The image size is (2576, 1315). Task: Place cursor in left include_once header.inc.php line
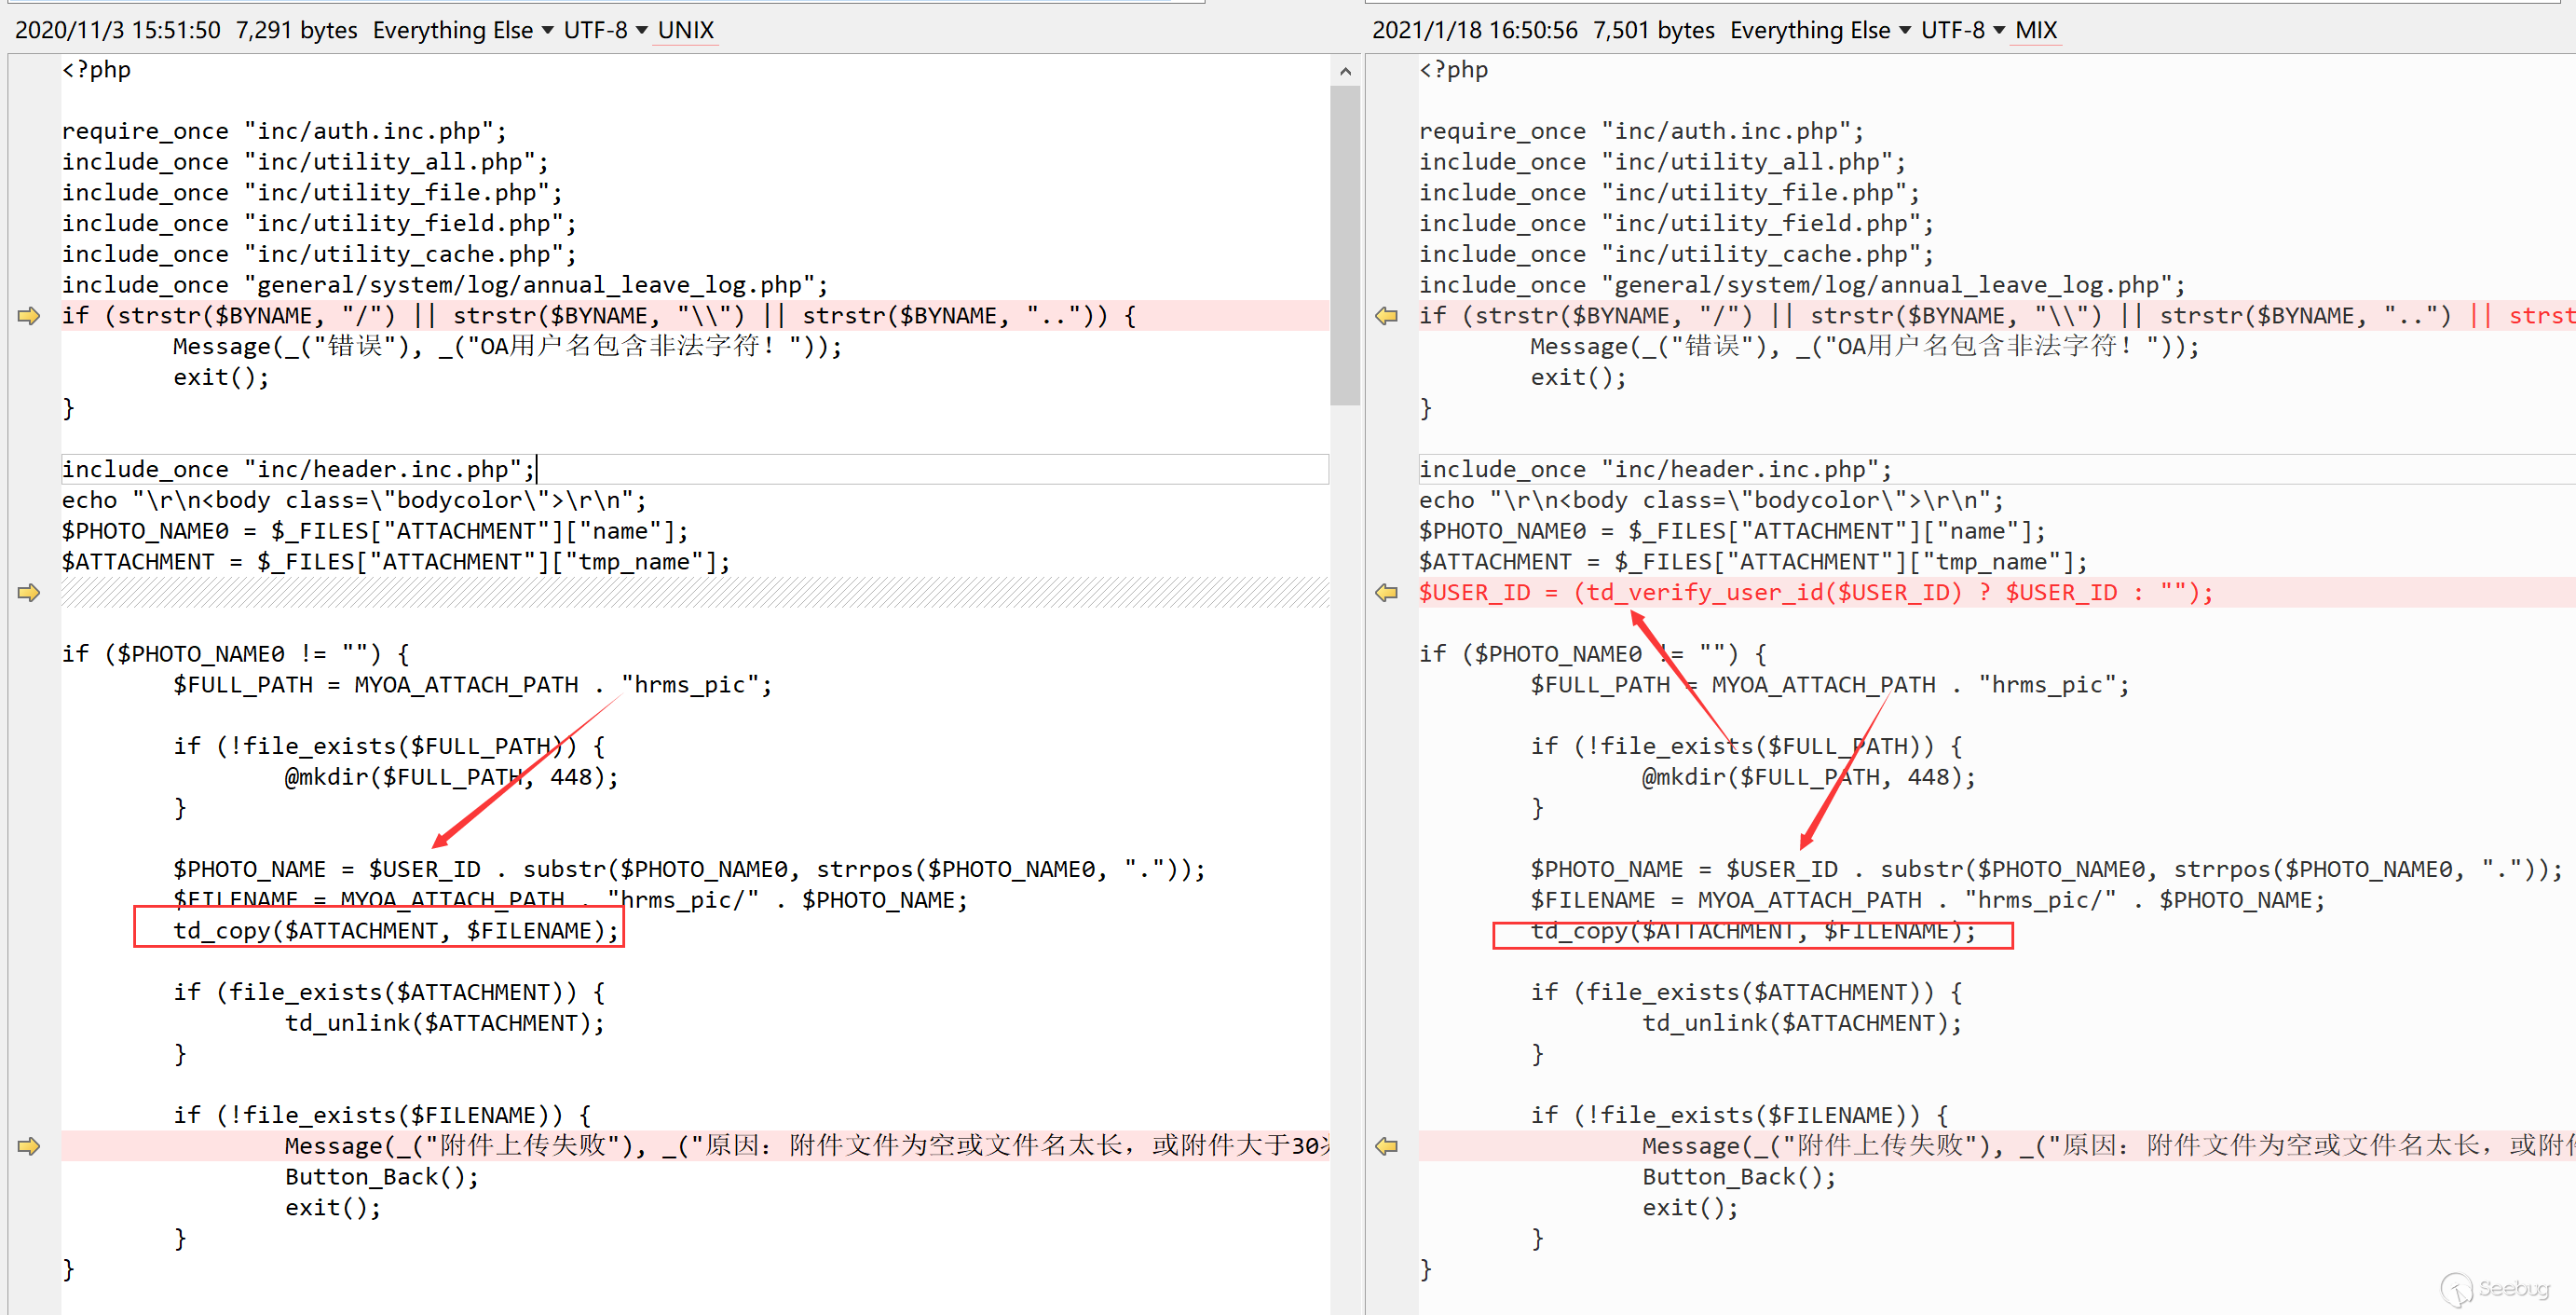tap(300, 469)
